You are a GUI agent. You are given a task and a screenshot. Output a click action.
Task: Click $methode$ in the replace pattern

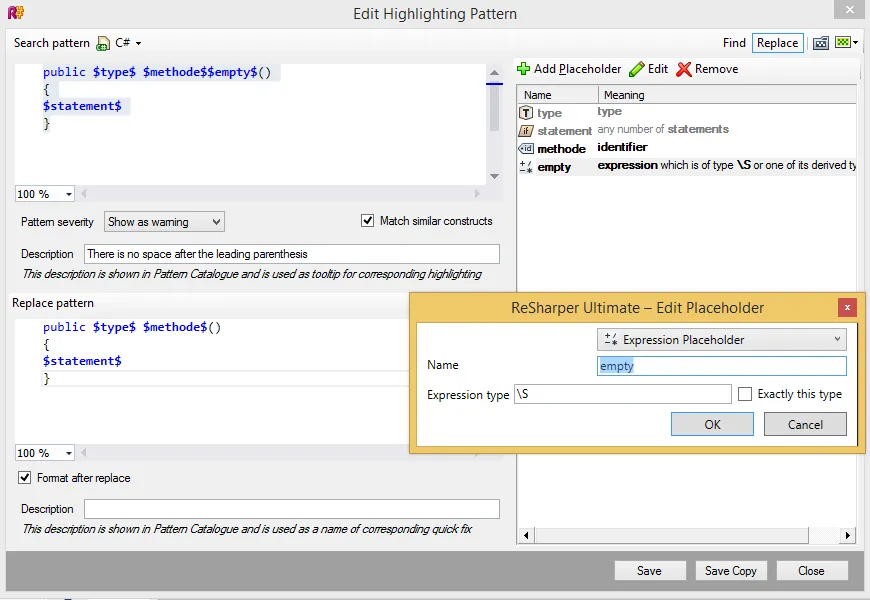click(175, 327)
